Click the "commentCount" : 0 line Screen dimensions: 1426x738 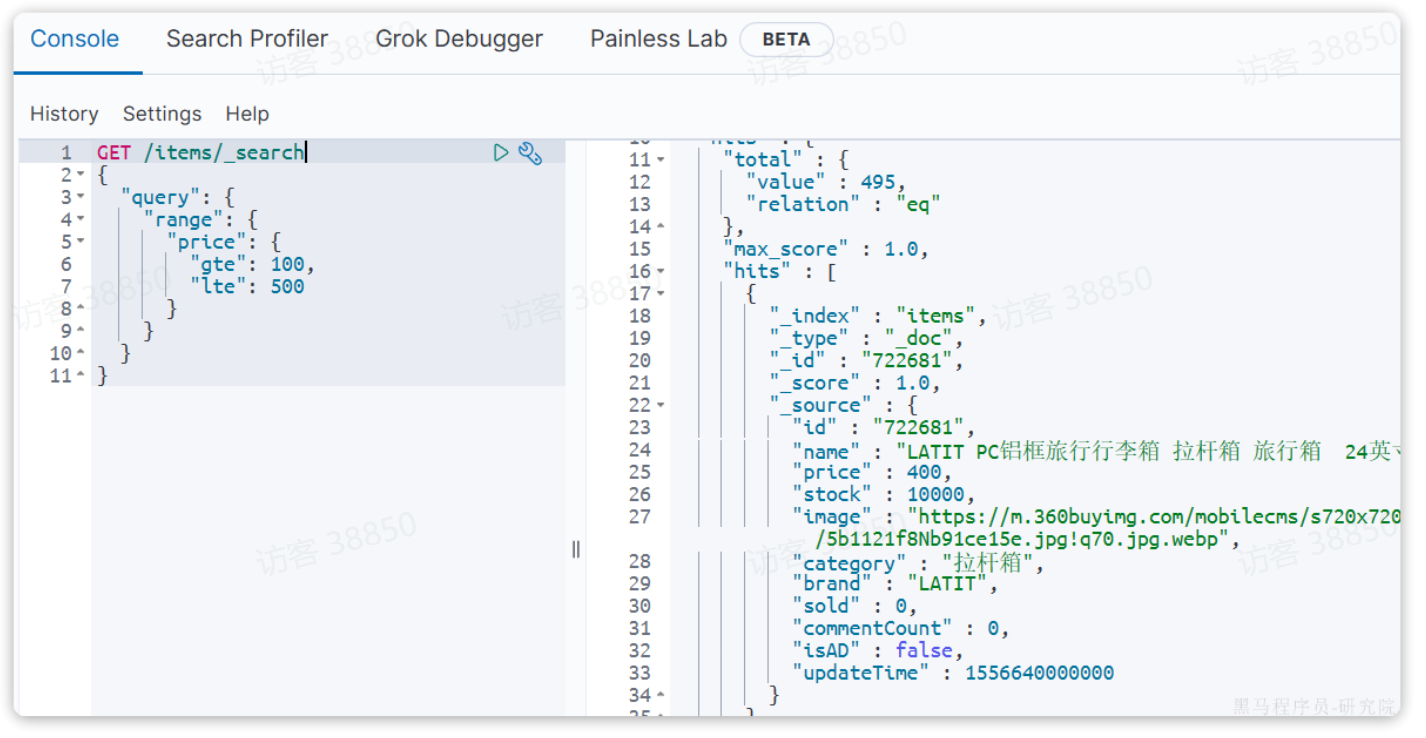point(901,628)
